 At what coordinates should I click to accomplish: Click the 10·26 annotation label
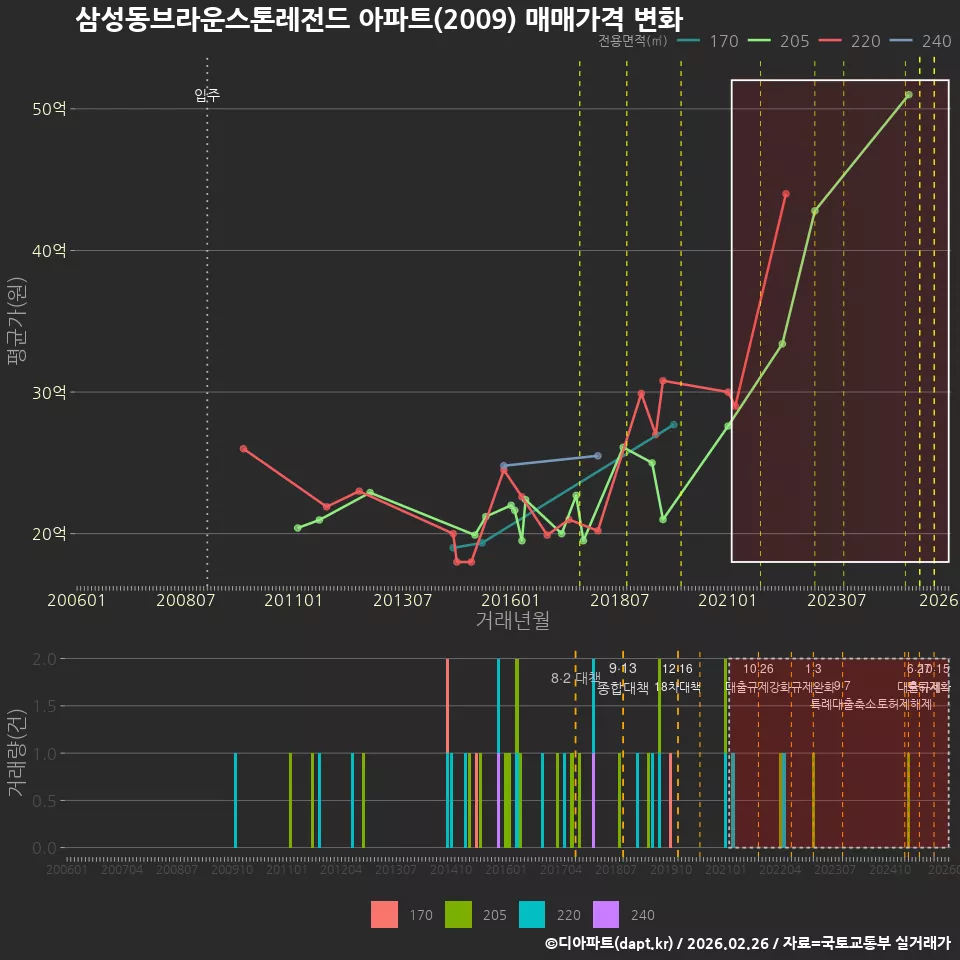click(758, 669)
